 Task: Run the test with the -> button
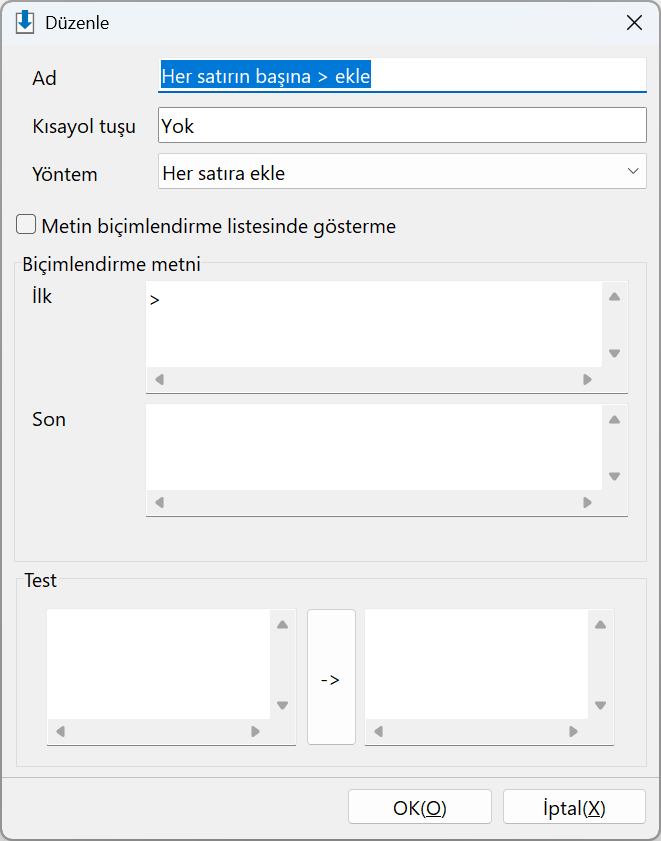[331, 677]
